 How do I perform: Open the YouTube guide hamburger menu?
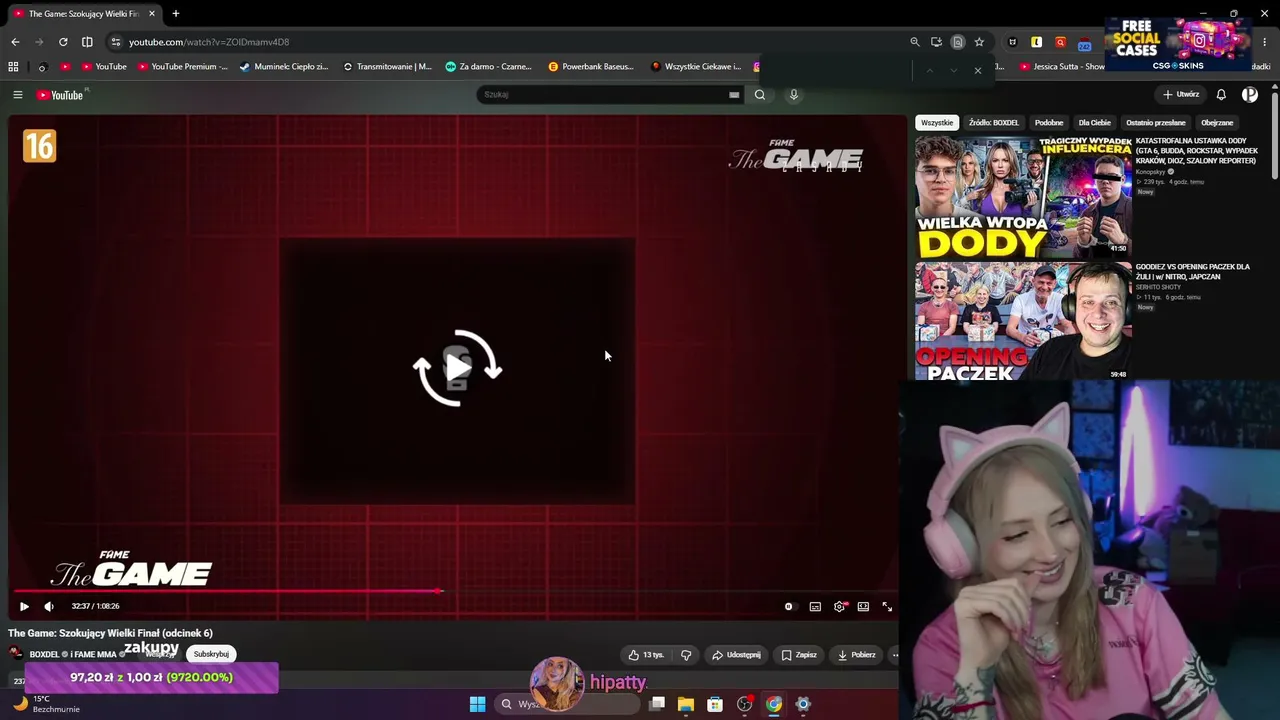17,95
